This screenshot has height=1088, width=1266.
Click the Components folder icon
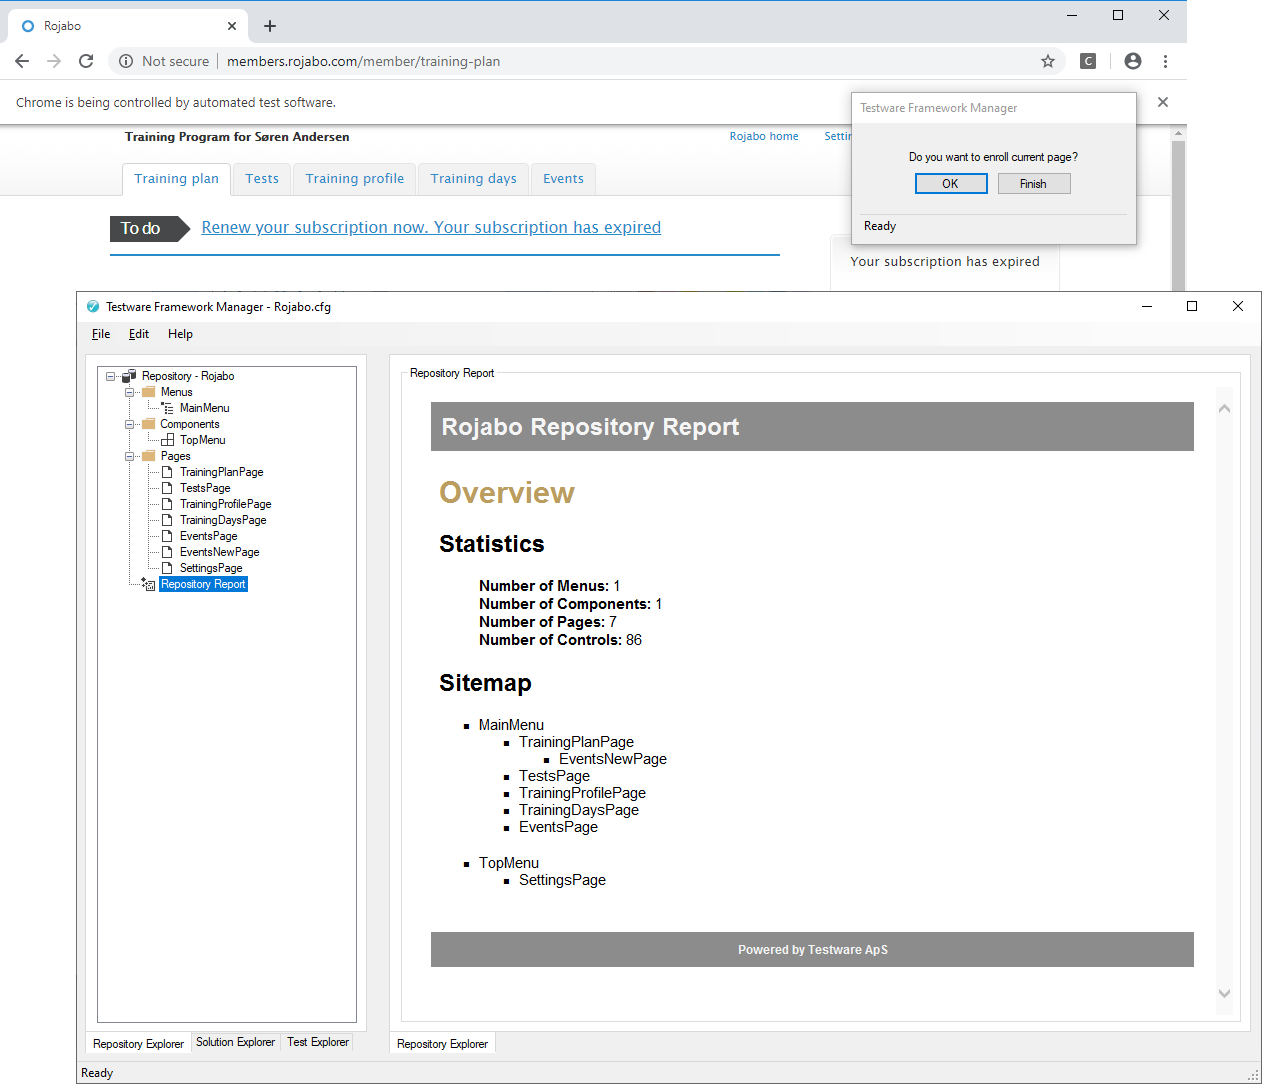pyautogui.click(x=149, y=424)
